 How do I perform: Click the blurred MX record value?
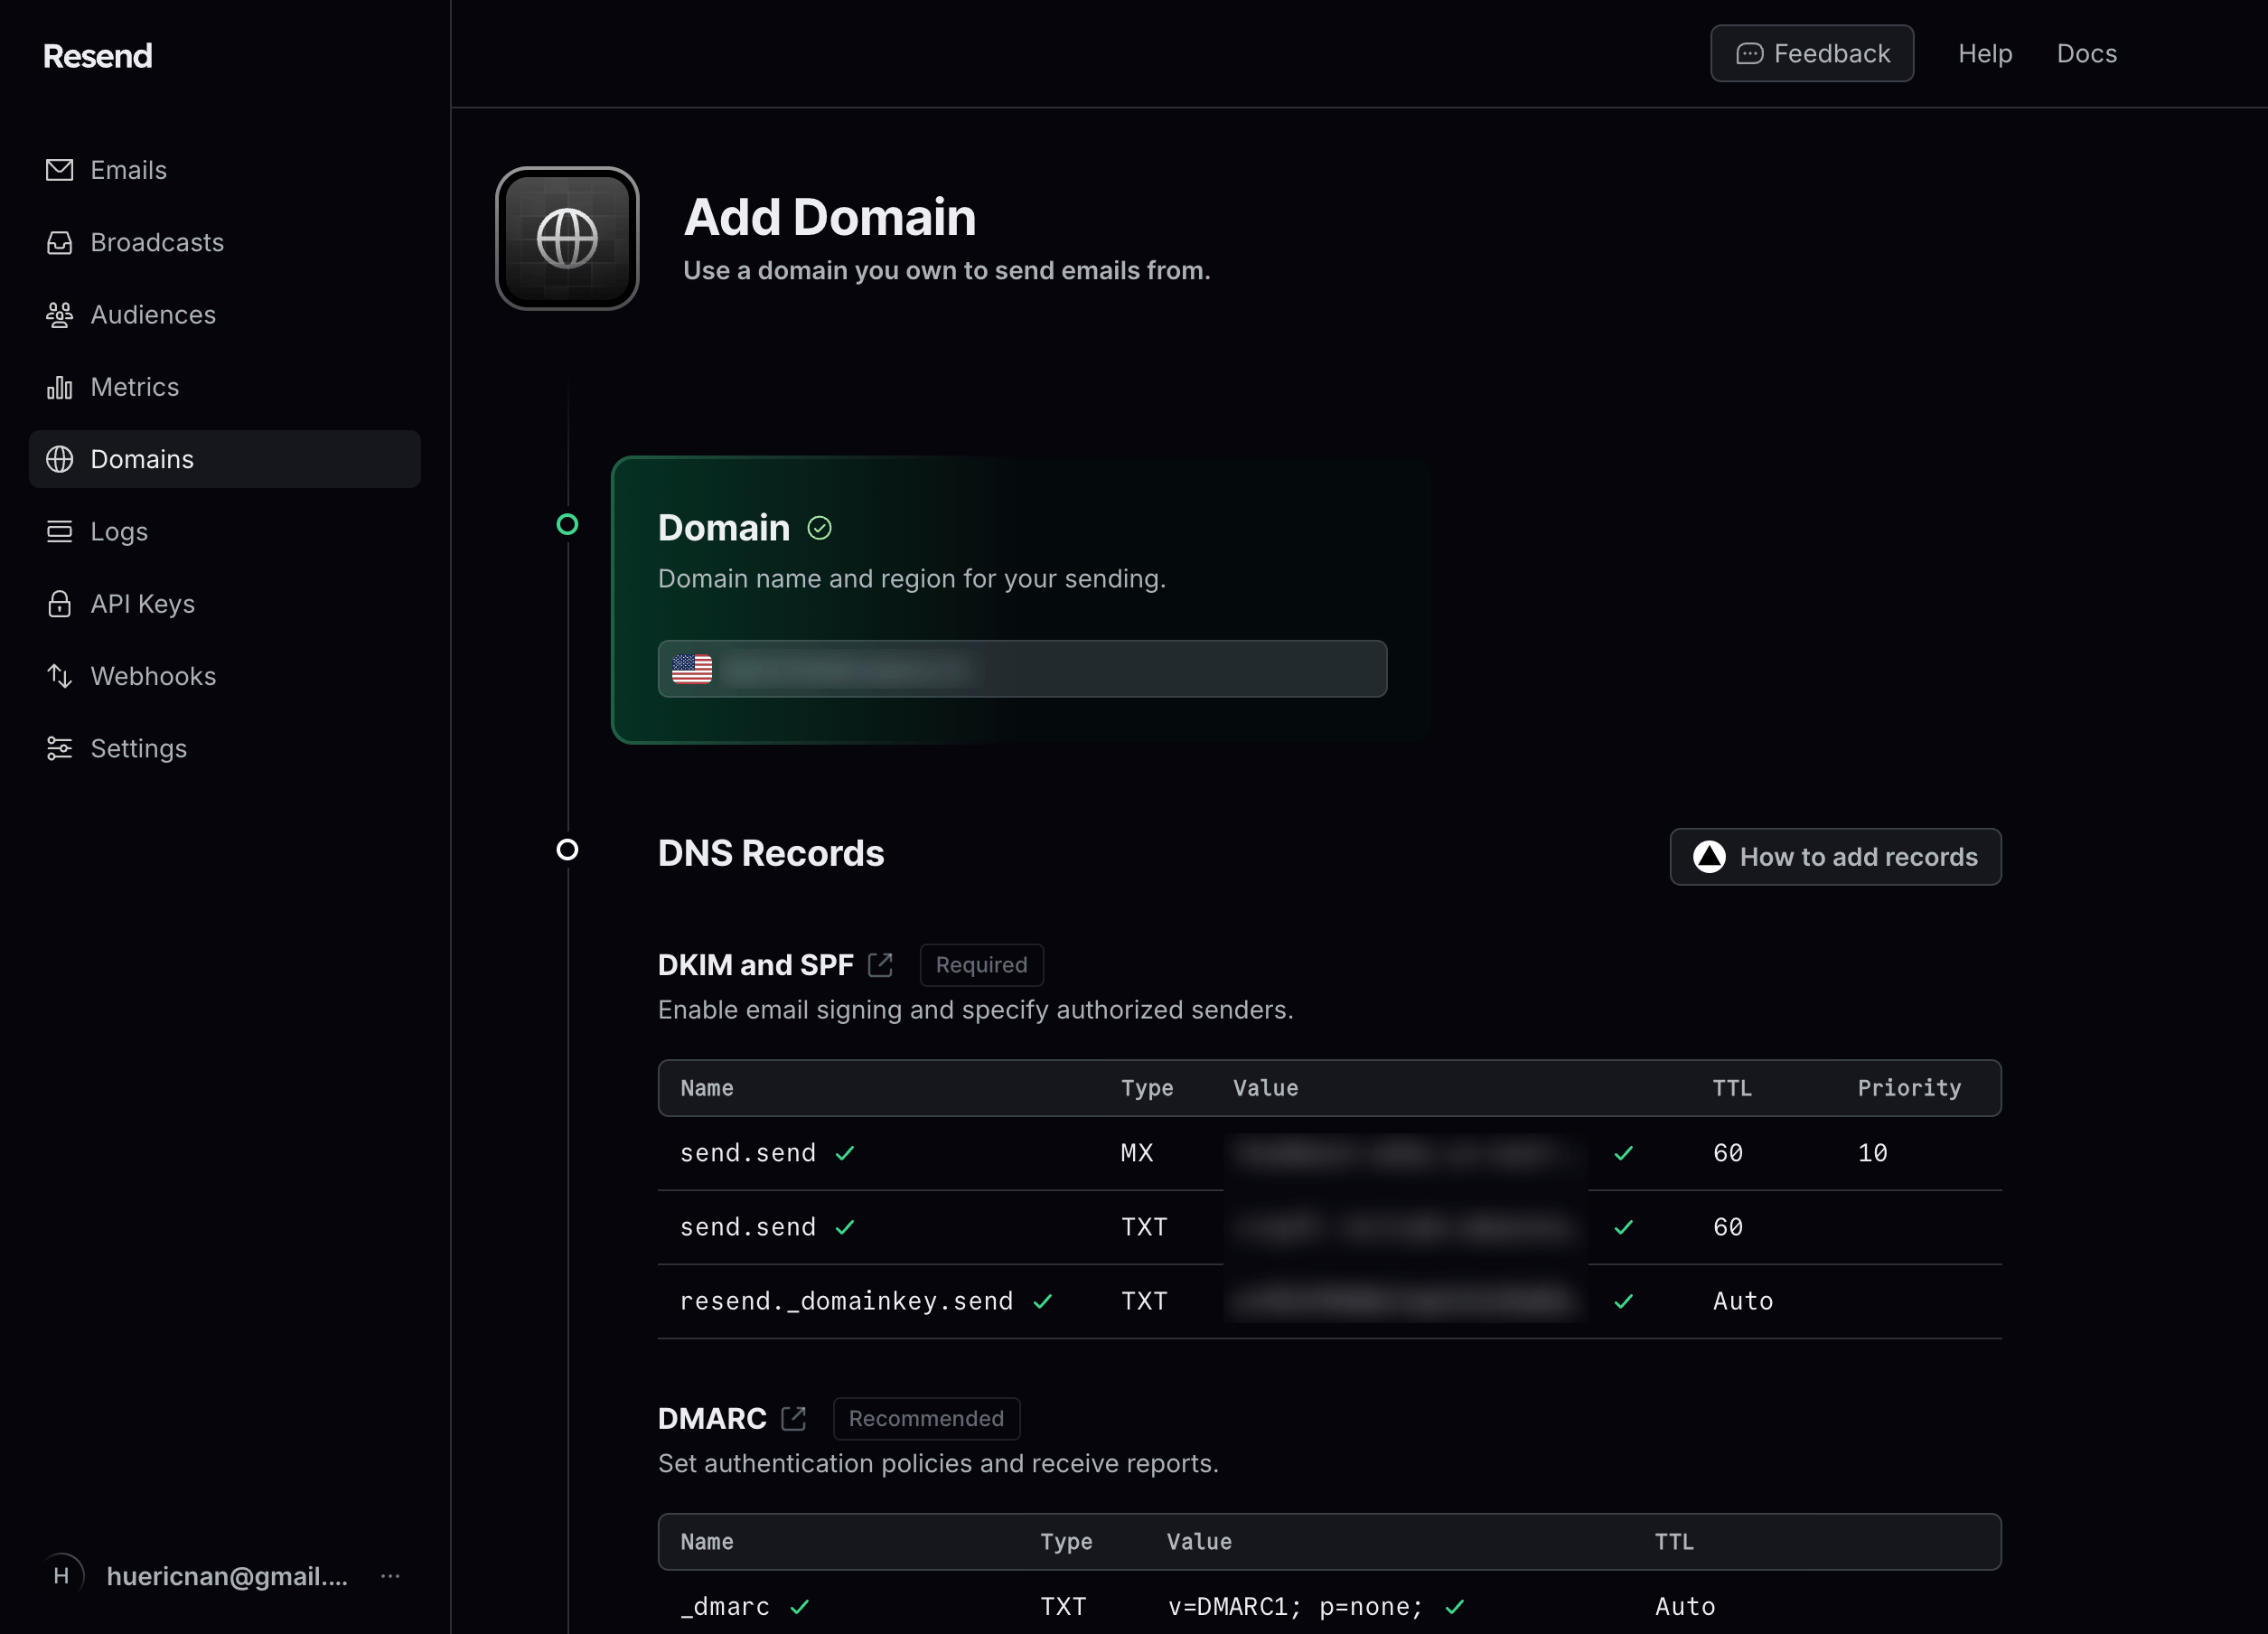(x=1405, y=1154)
